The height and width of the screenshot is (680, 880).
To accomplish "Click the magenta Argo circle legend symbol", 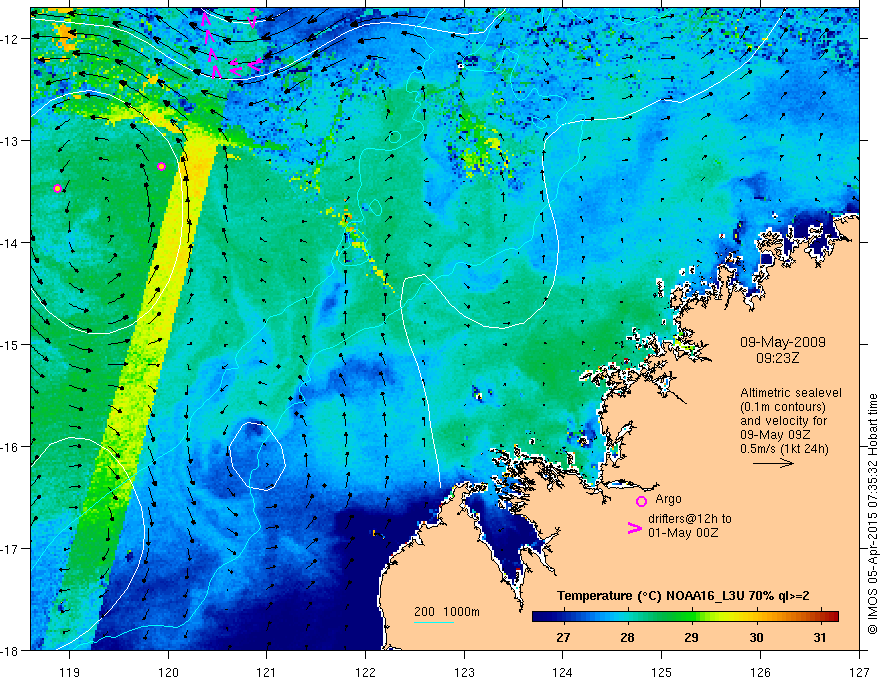I will 641,501.
